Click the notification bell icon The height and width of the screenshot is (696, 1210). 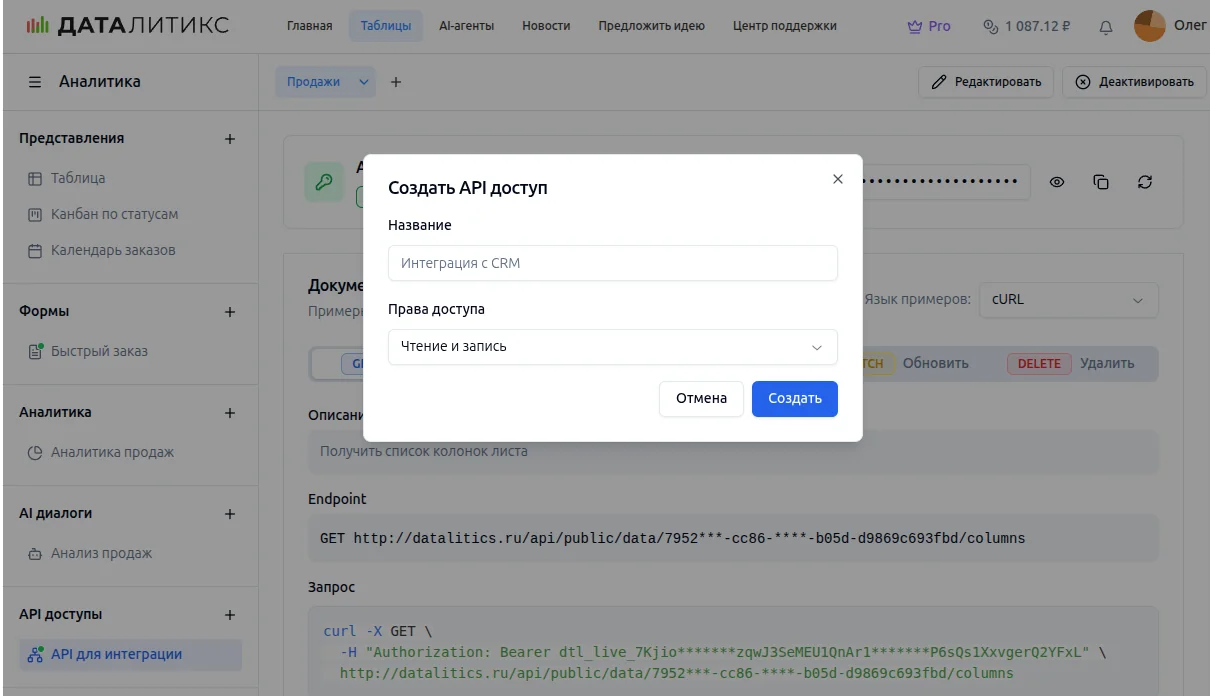[1105, 27]
